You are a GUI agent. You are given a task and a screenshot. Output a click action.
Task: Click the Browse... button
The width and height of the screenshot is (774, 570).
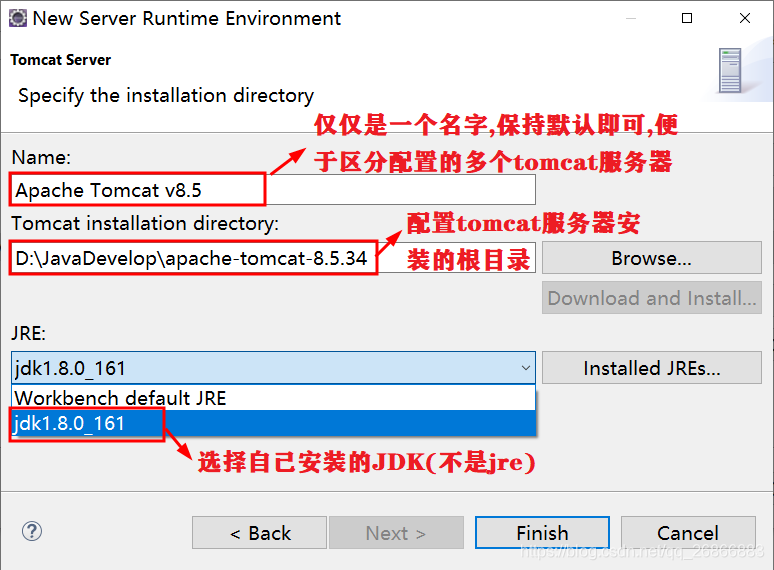(652, 258)
